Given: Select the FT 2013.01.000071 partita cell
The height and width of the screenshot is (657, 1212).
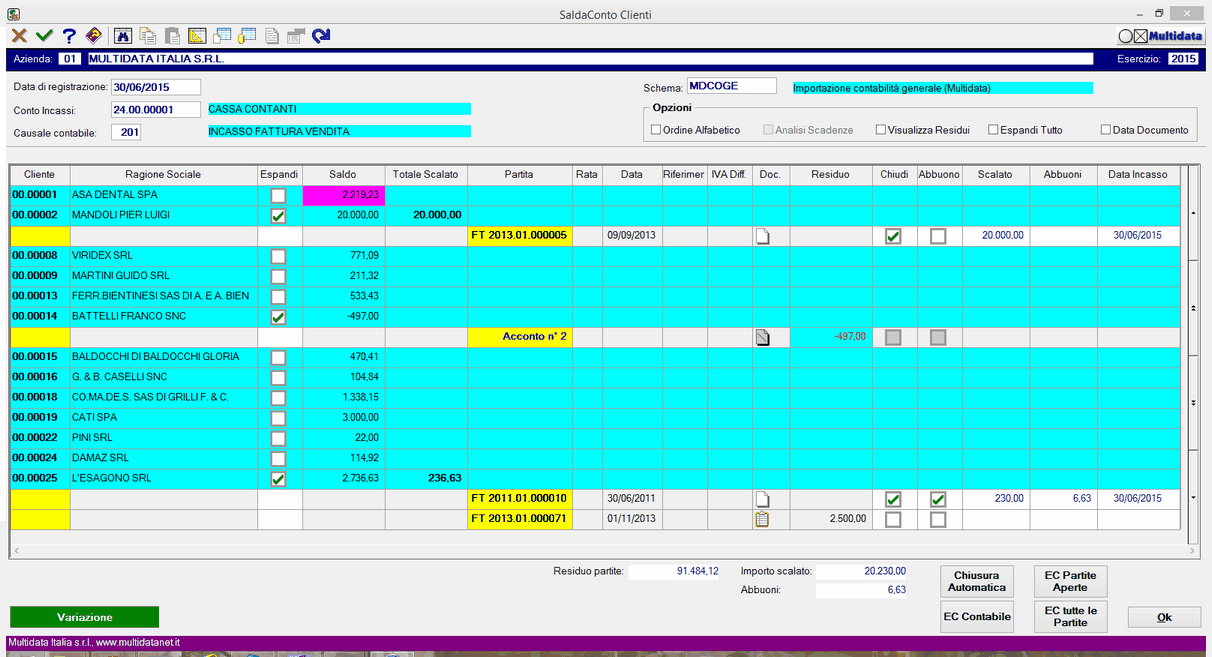Looking at the screenshot, I should click(x=519, y=519).
